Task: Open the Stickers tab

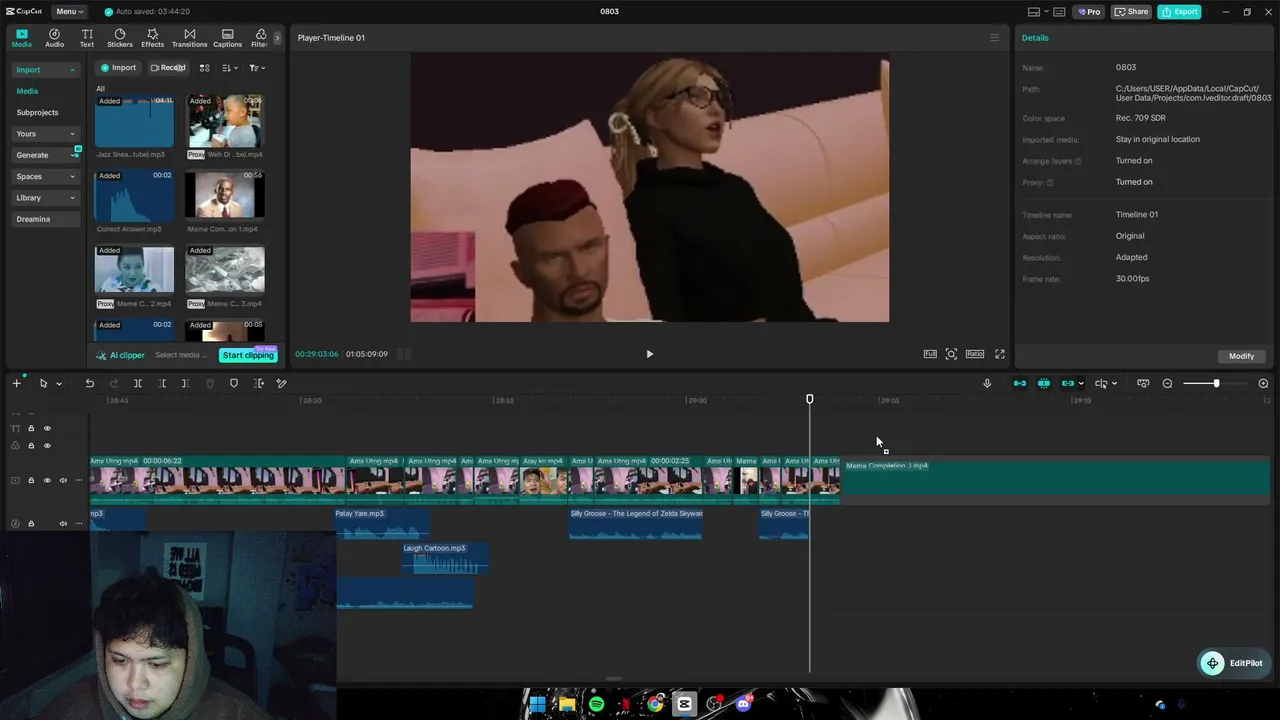Action: point(120,38)
